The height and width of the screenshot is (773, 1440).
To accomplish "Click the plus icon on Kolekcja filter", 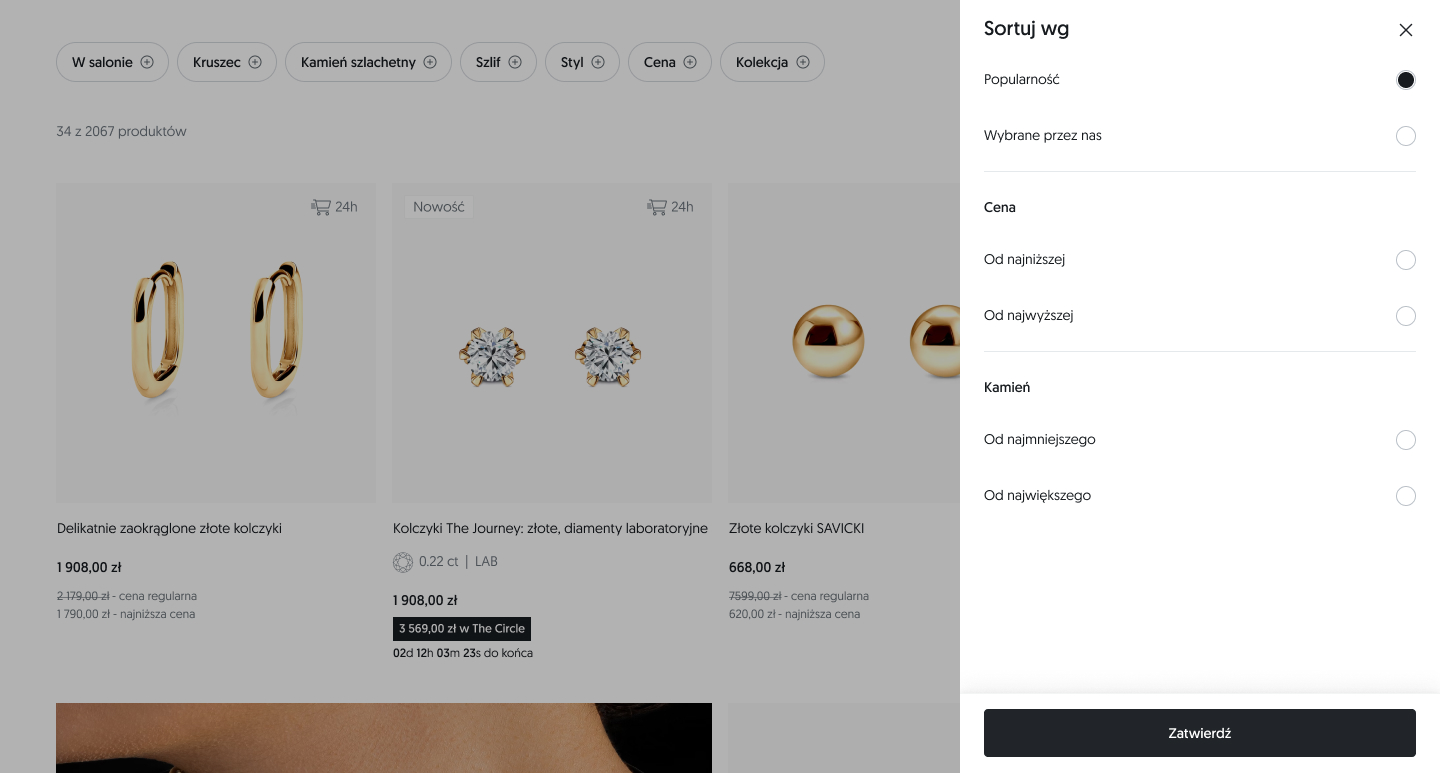I will (803, 62).
